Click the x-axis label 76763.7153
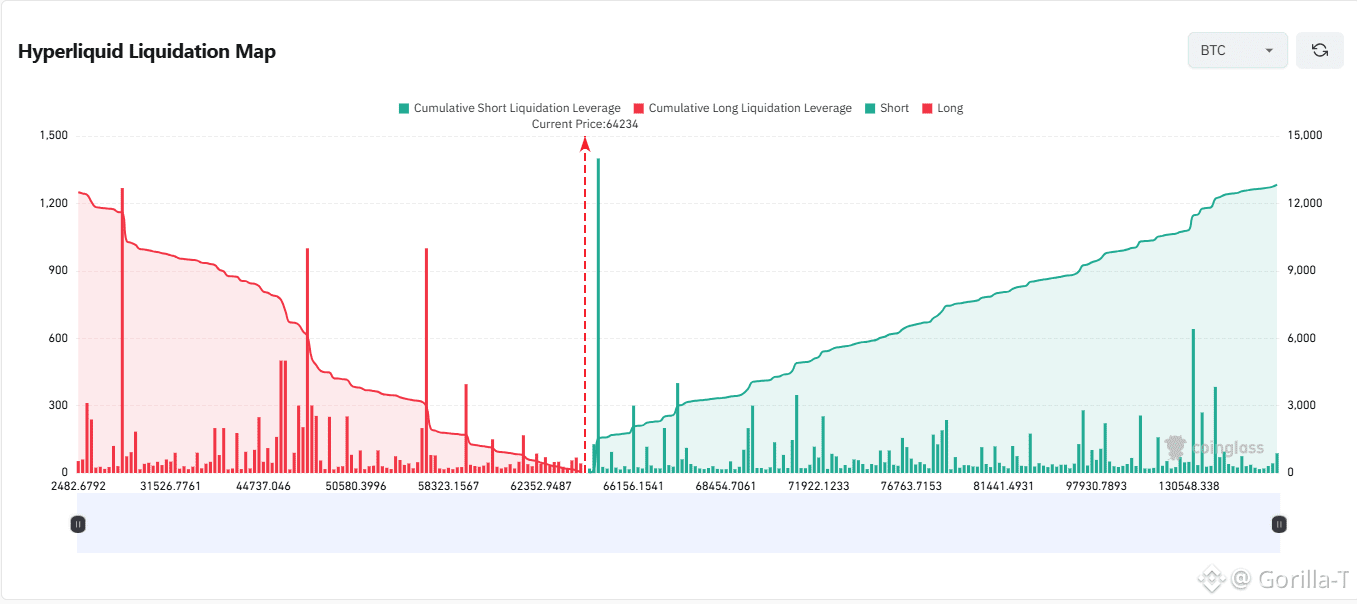 tap(911, 486)
